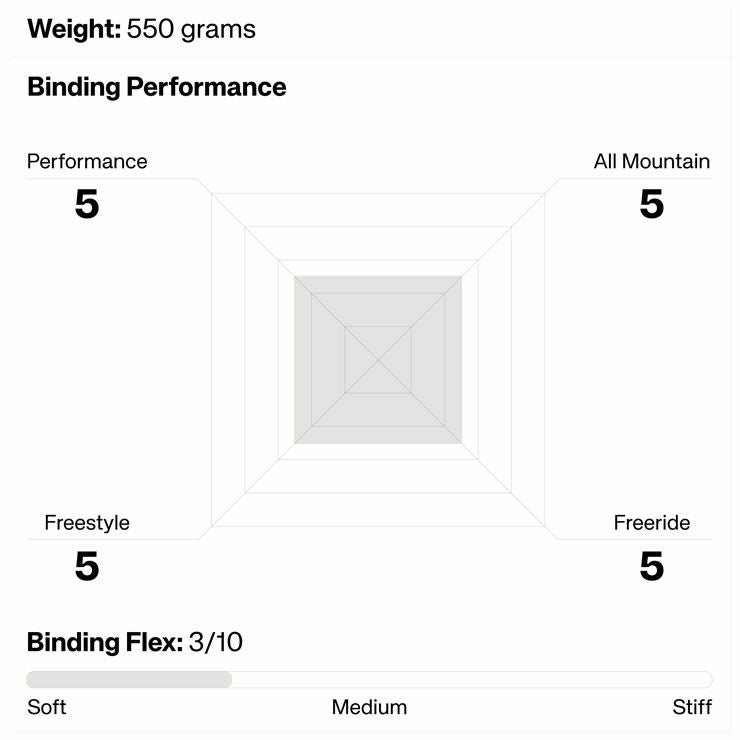Screen dimensions: 740x740
Task: Select the 3/10 flex rating value
Action: click(x=215, y=642)
